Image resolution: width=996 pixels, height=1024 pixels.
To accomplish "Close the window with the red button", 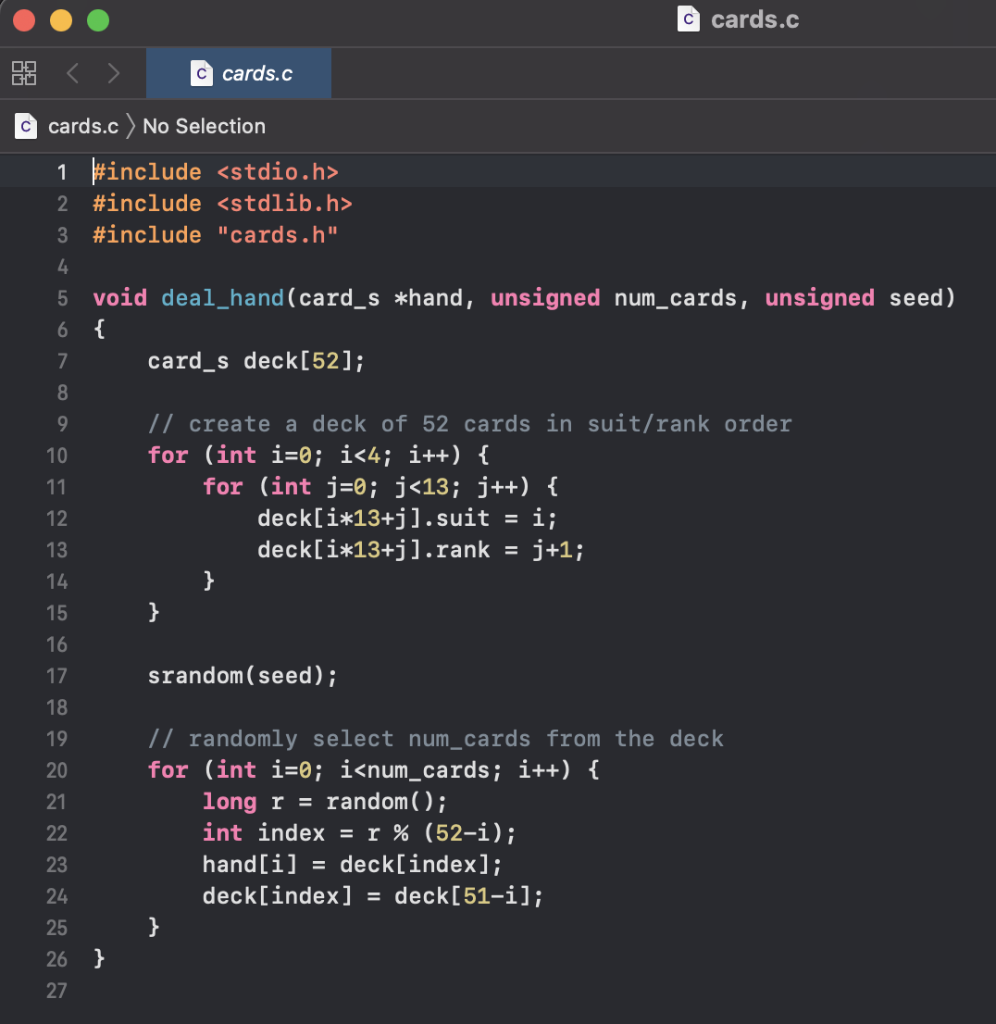I will (24, 20).
